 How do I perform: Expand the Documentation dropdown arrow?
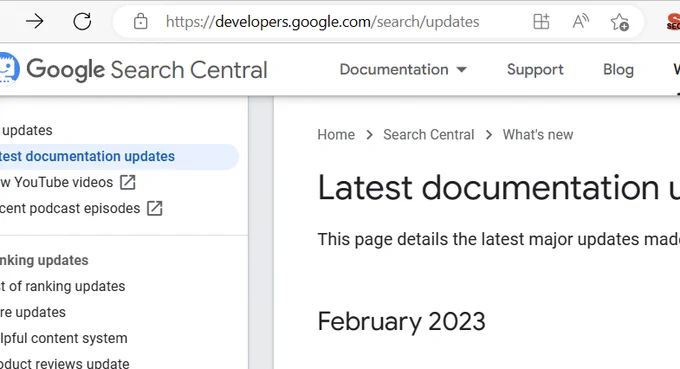(462, 69)
